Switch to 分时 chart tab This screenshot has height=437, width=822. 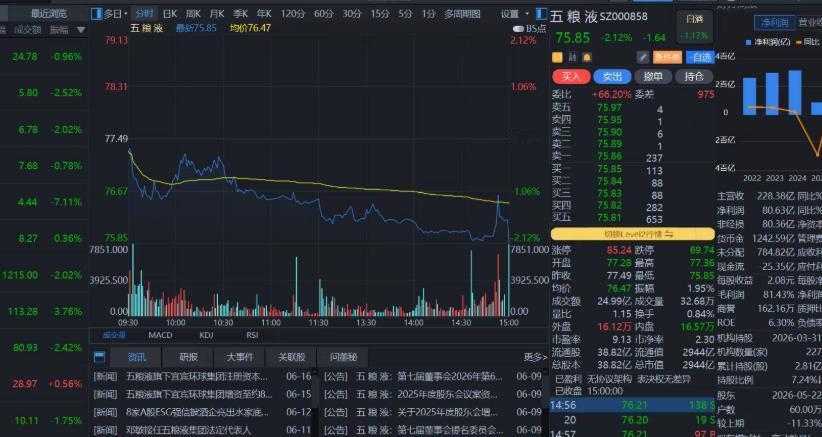coord(143,14)
